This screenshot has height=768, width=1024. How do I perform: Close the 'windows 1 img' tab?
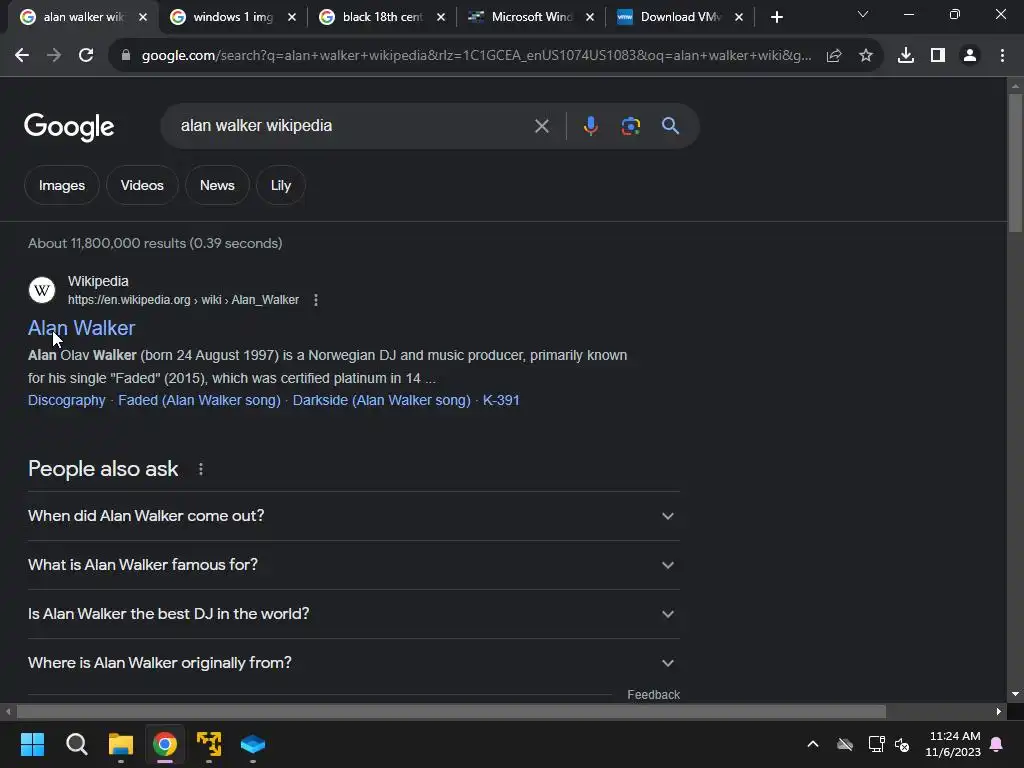tap(292, 17)
